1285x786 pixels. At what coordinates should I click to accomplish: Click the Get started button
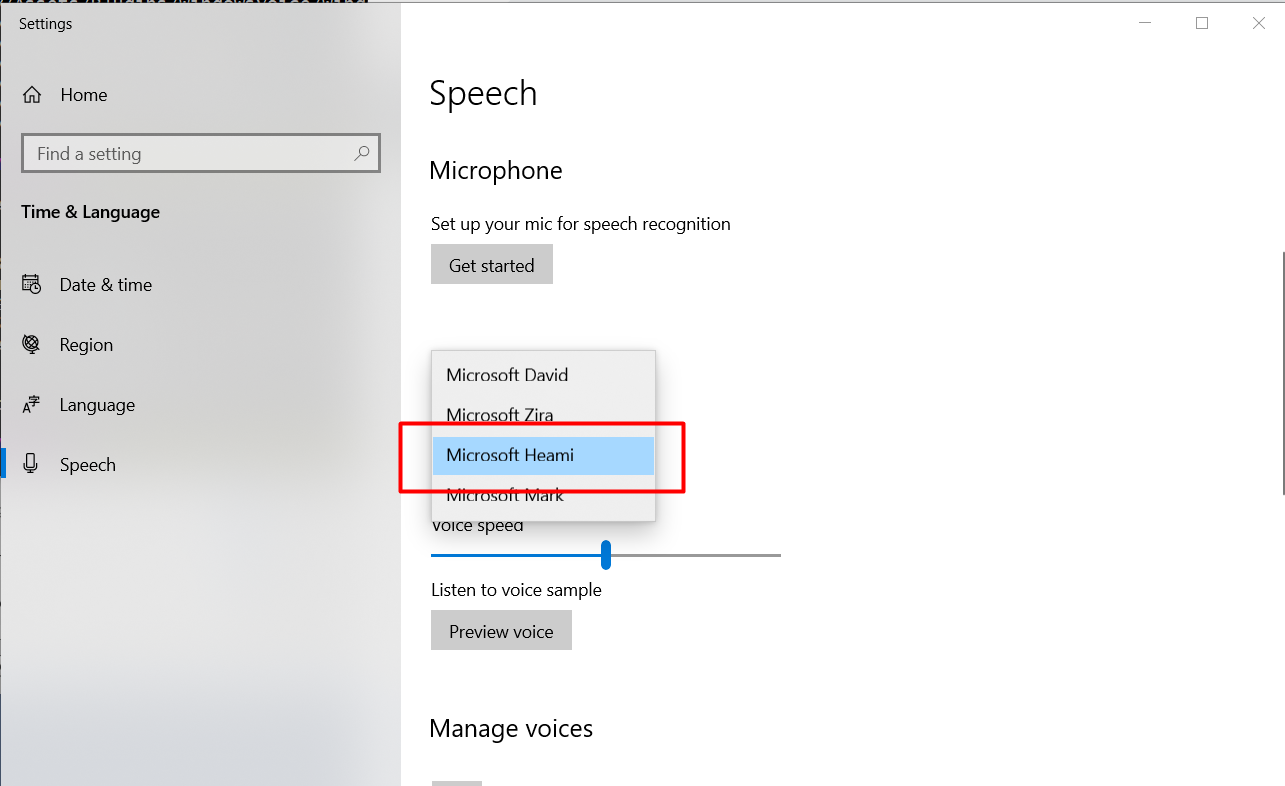pos(492,265)
